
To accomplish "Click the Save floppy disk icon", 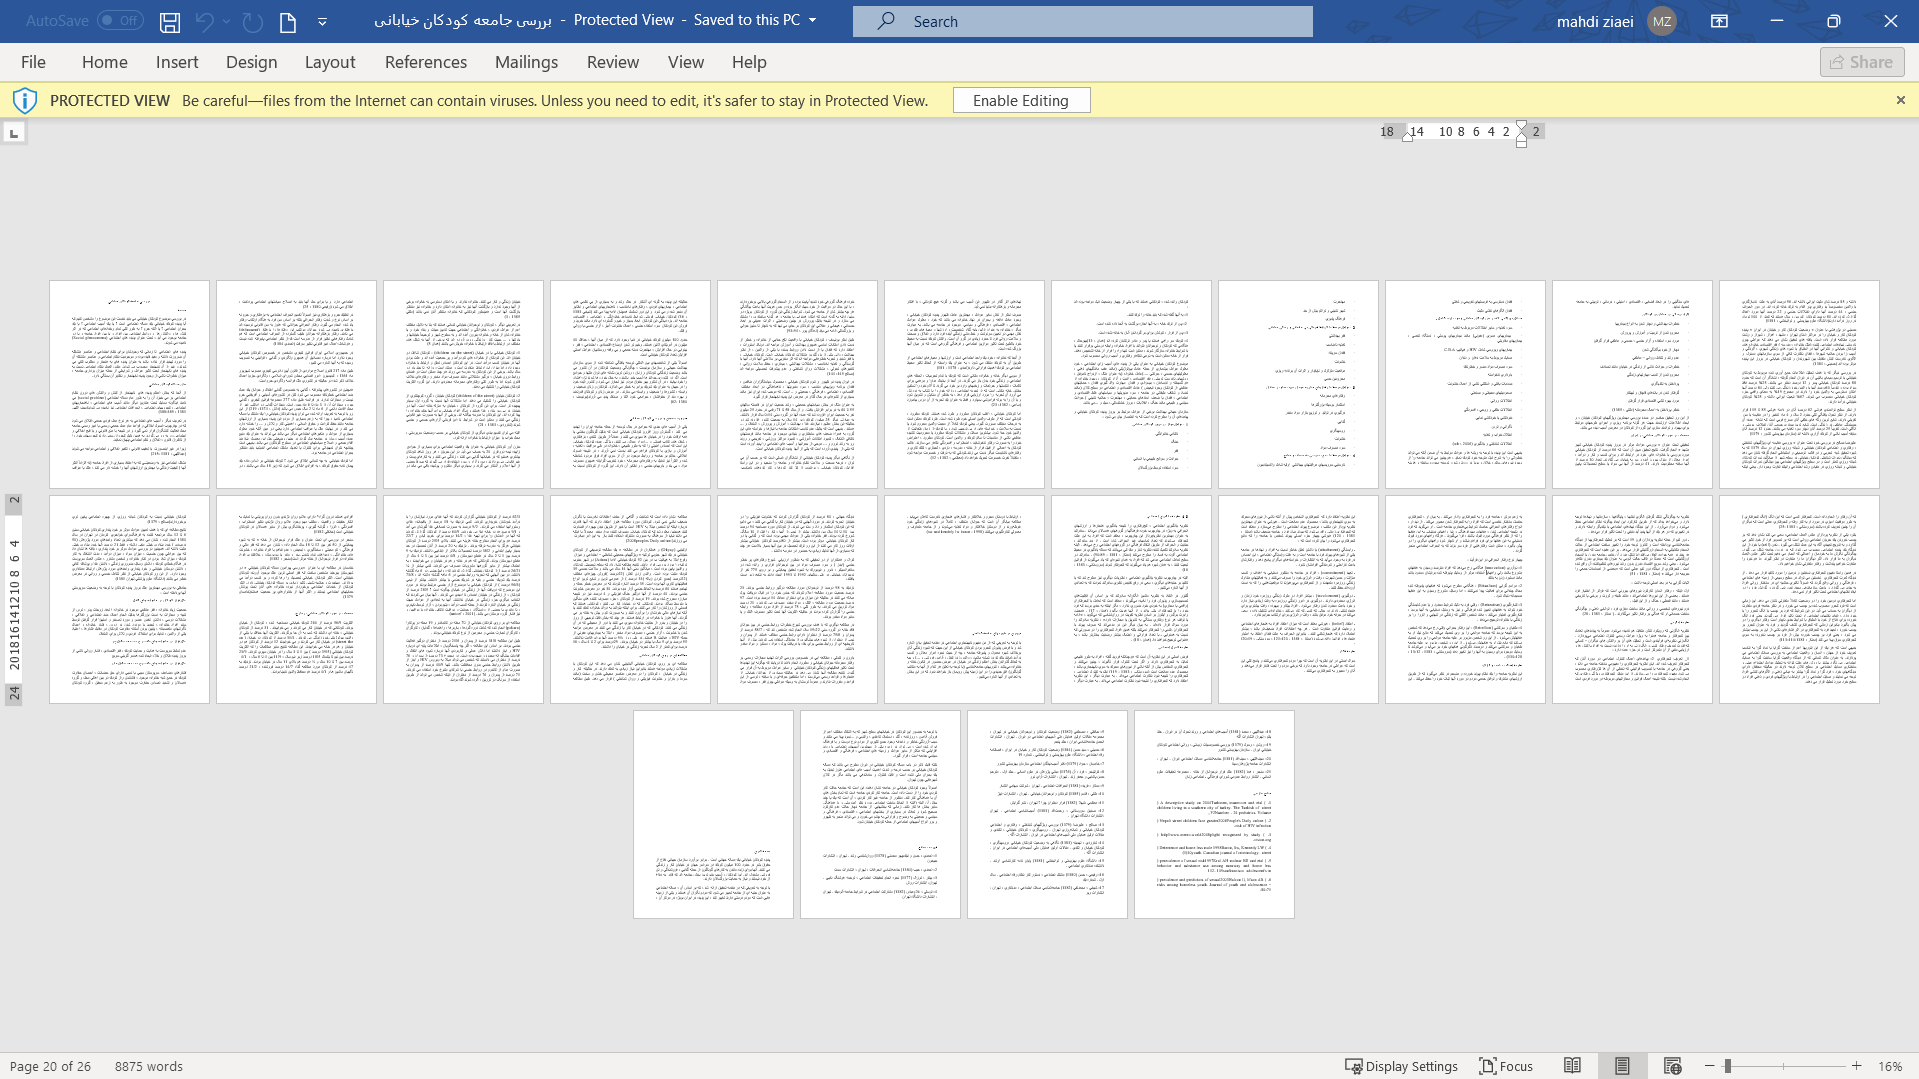I will (x=170, y=21).
